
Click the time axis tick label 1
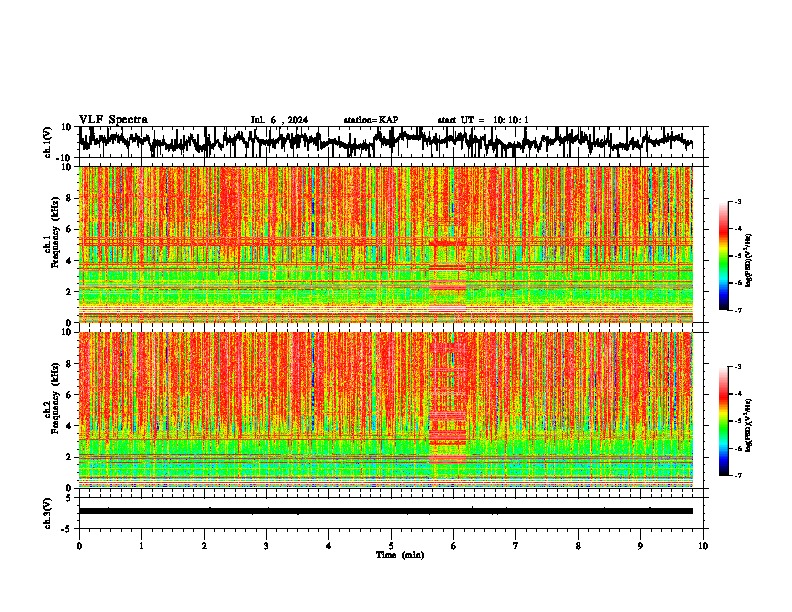click(141, 546)
